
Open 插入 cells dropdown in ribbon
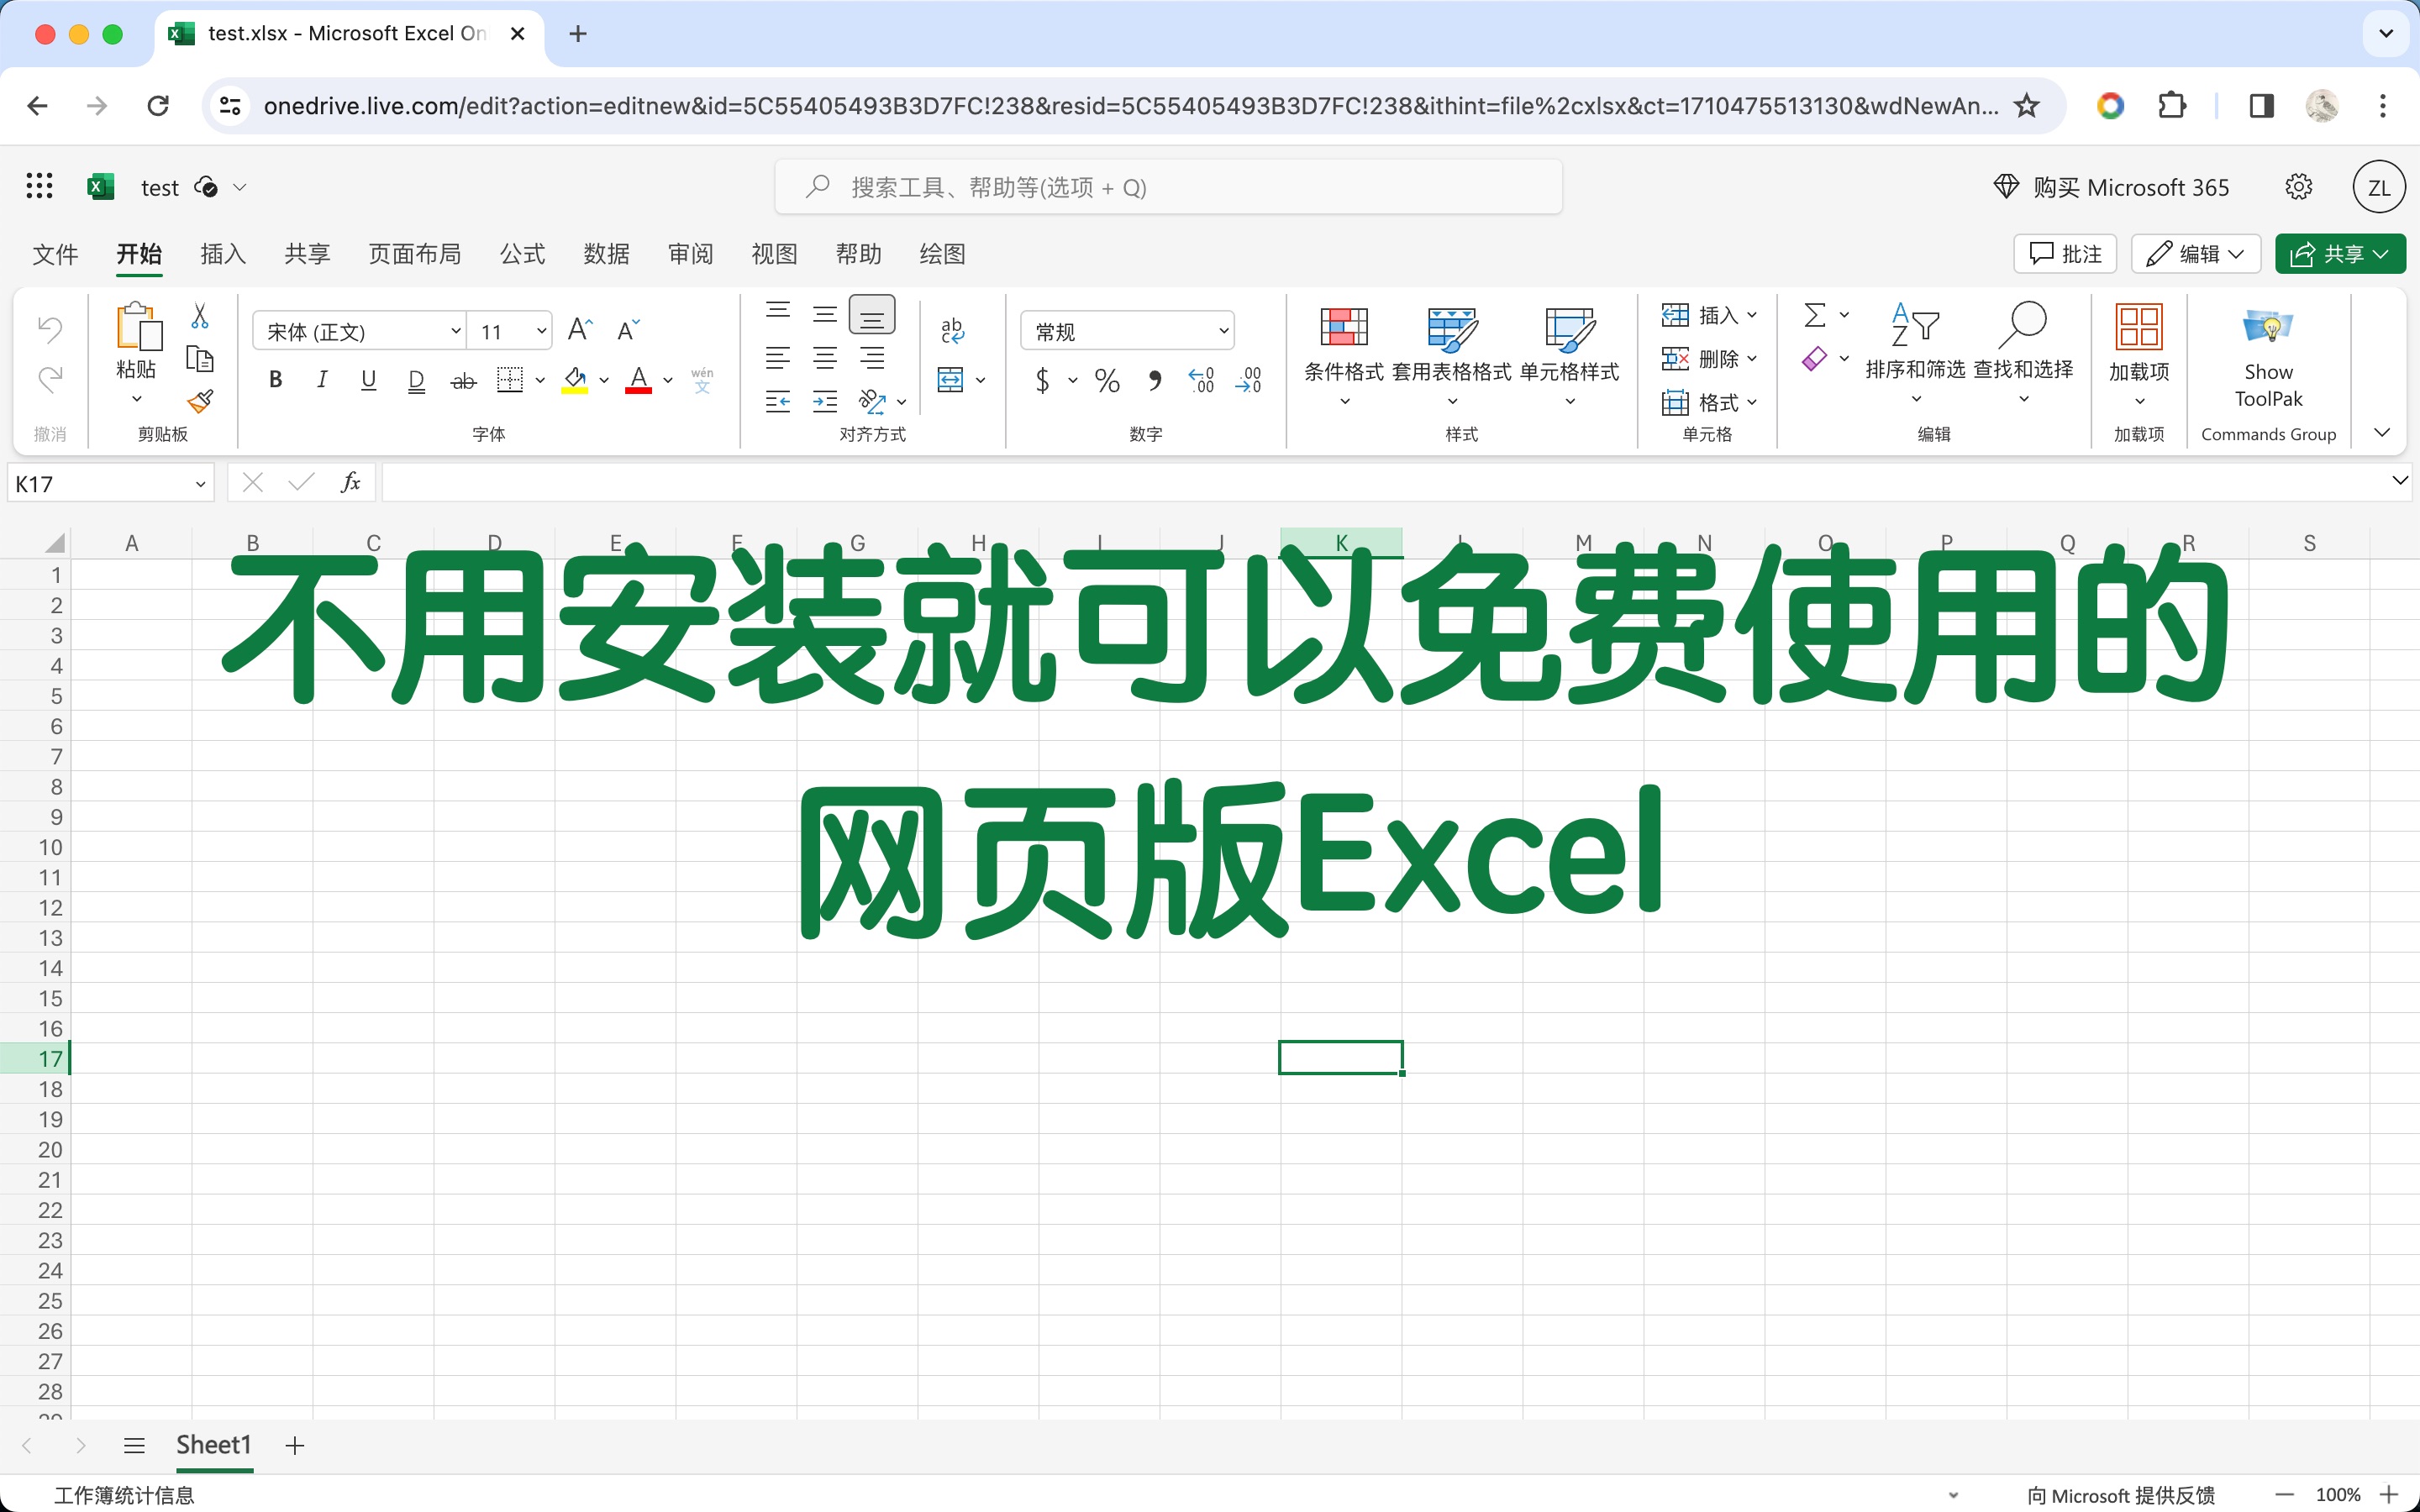point(1709,315)
